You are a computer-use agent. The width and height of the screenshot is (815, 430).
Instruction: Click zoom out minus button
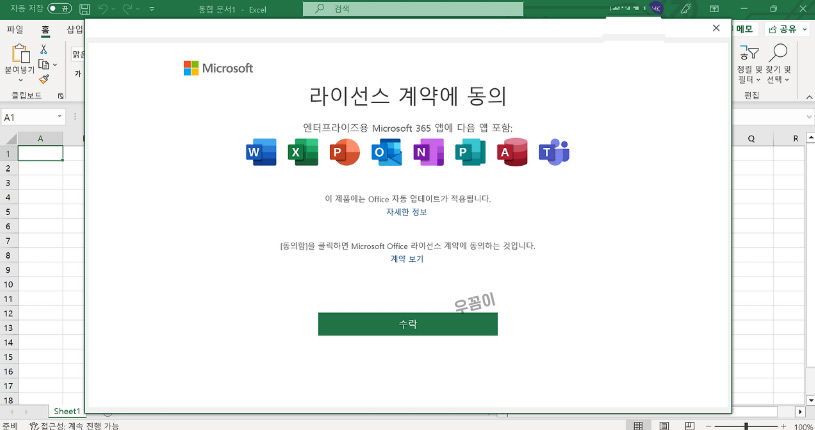click(708, 426)
